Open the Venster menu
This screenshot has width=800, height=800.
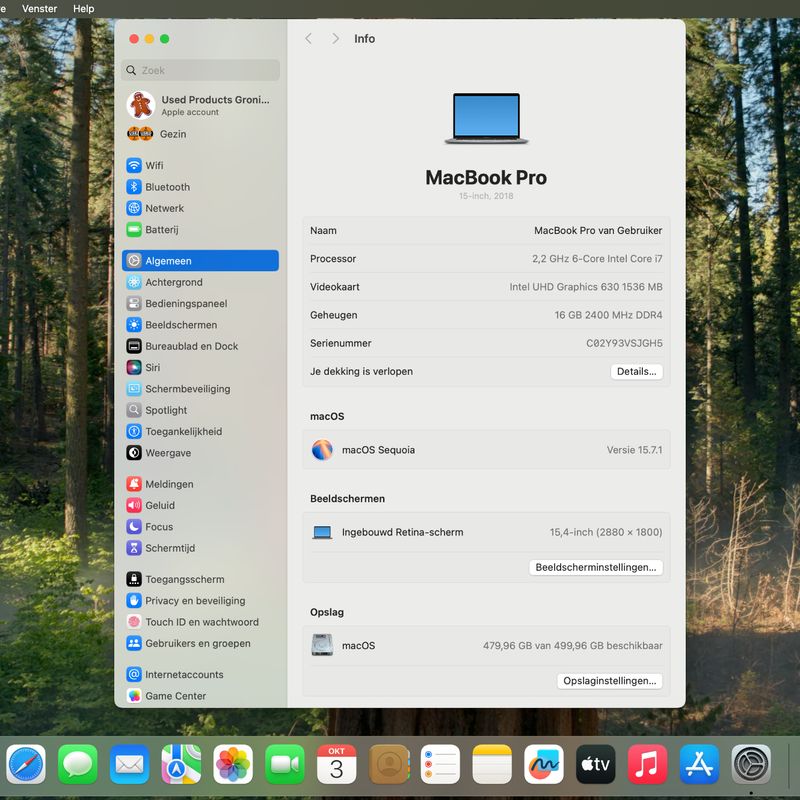pos(39,8)
